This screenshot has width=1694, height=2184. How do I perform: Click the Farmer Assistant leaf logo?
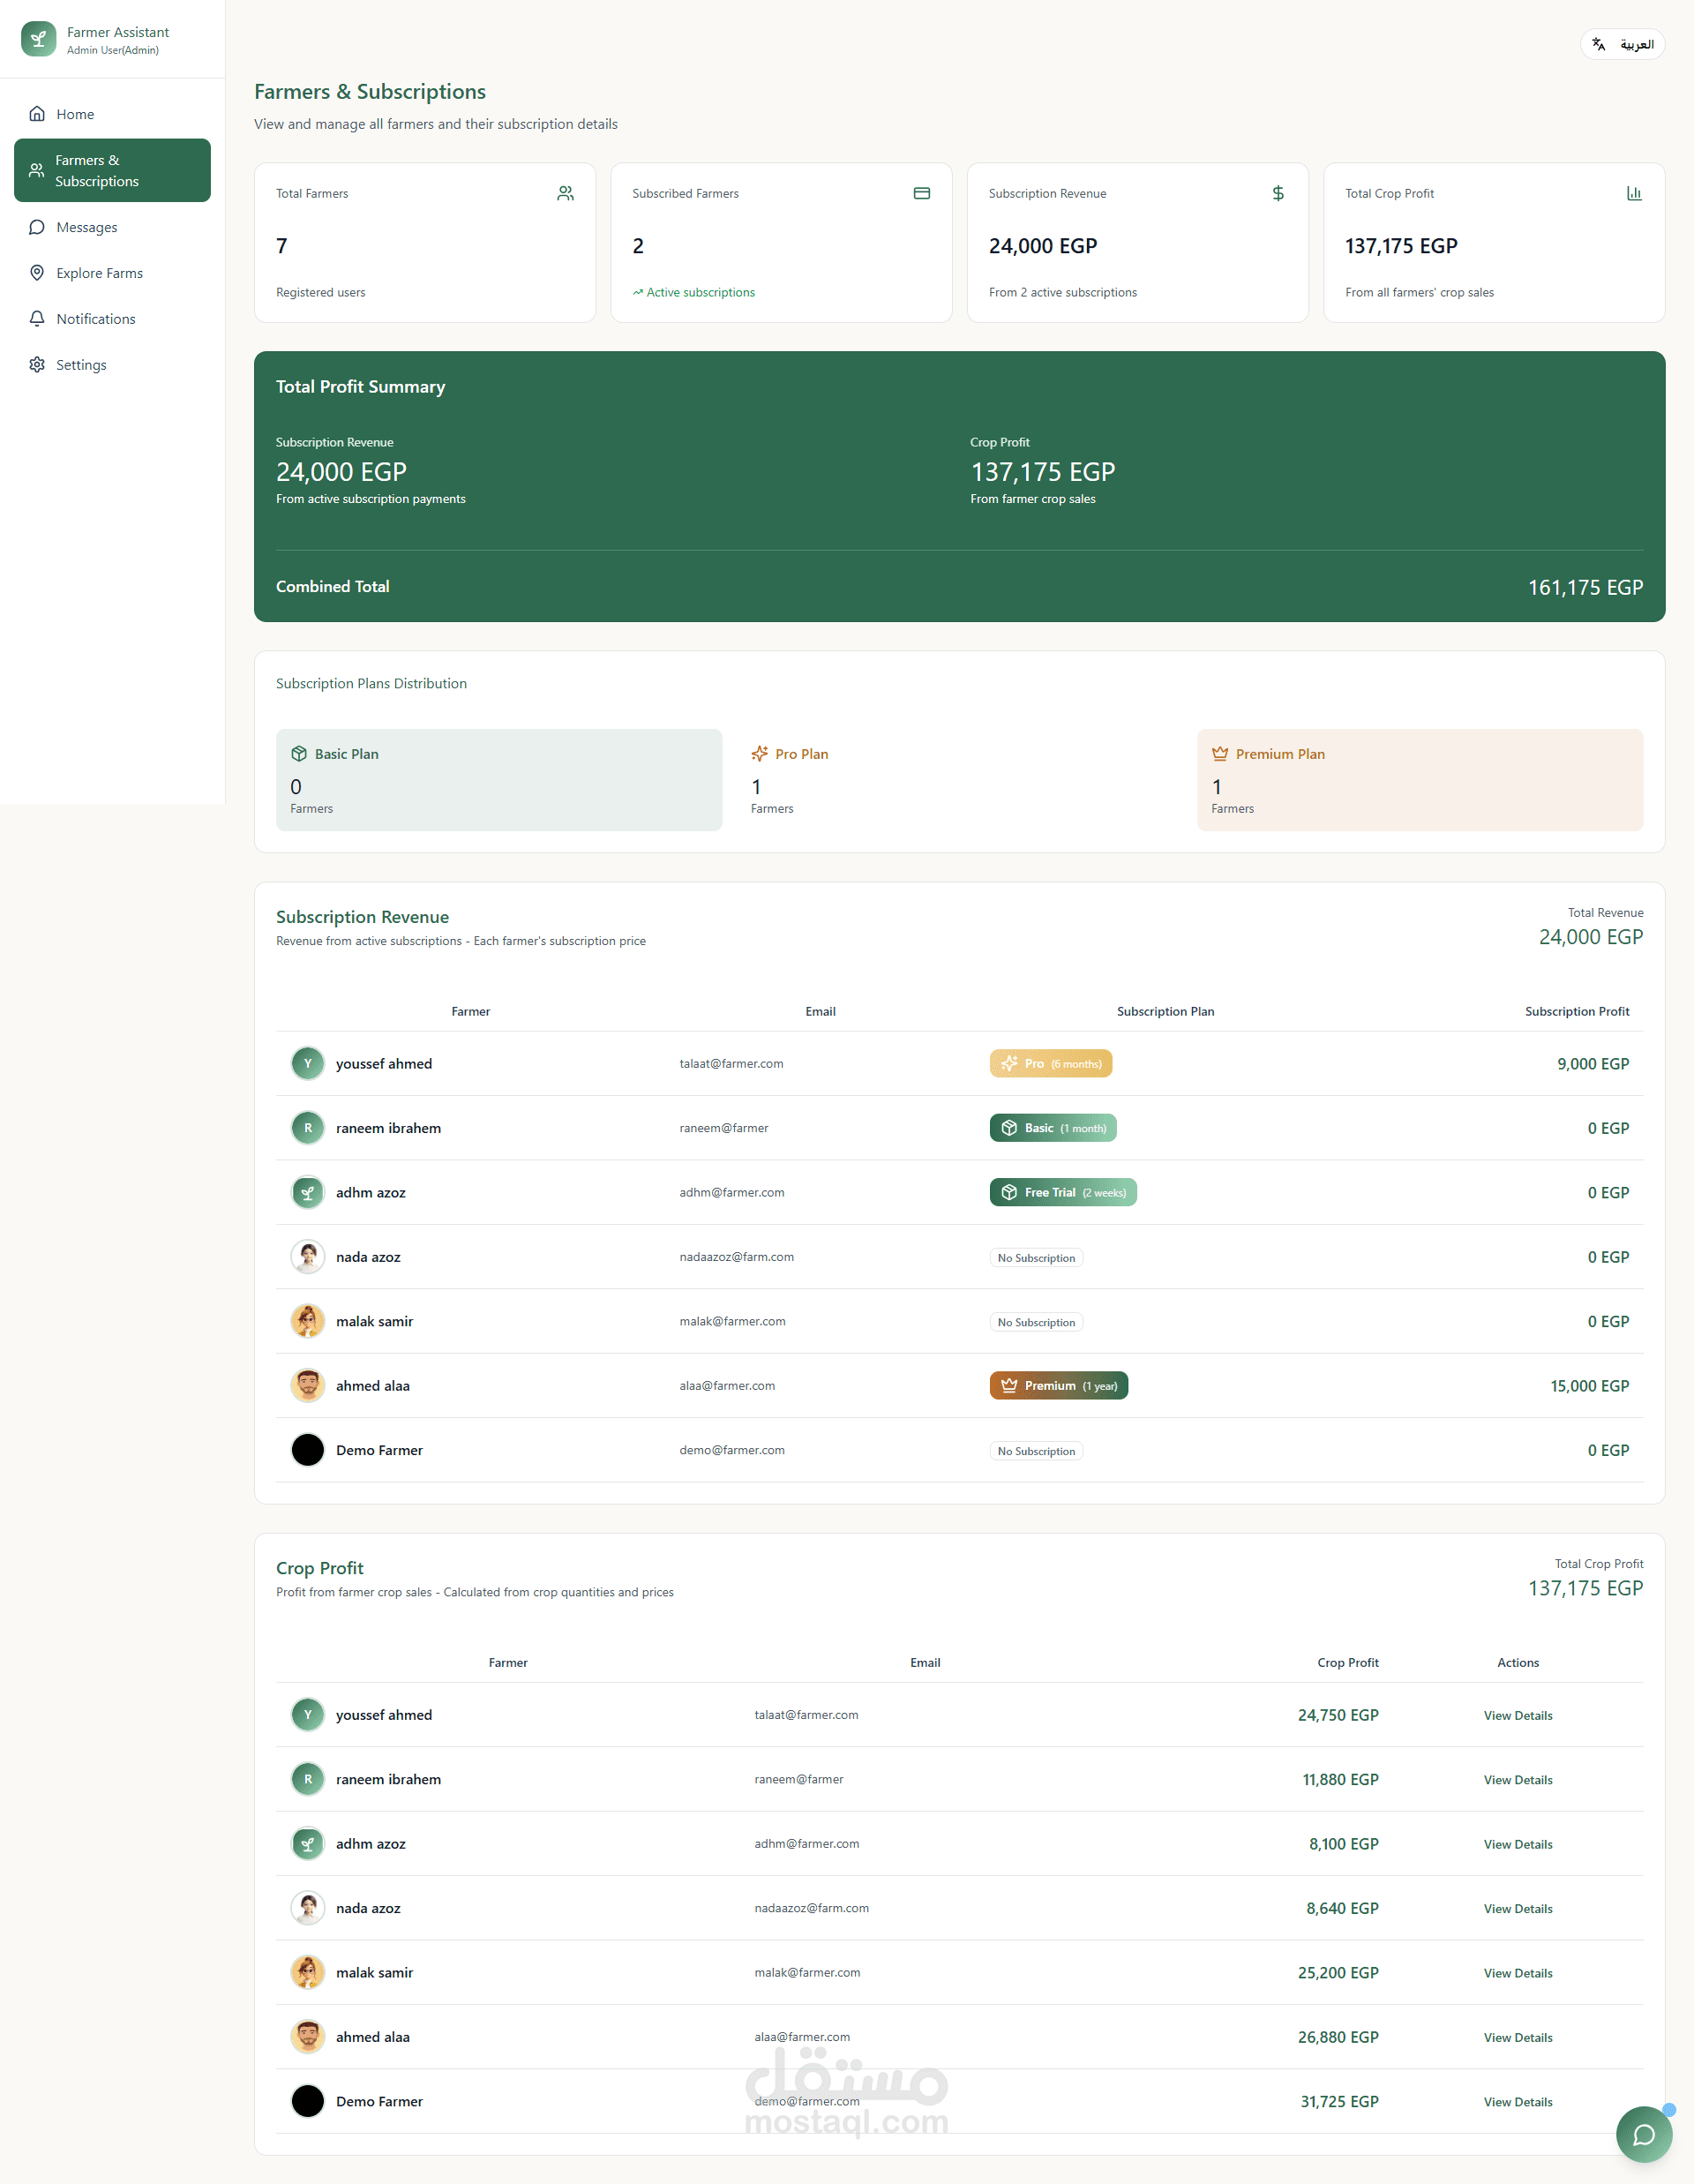click(x=38, y=40)
